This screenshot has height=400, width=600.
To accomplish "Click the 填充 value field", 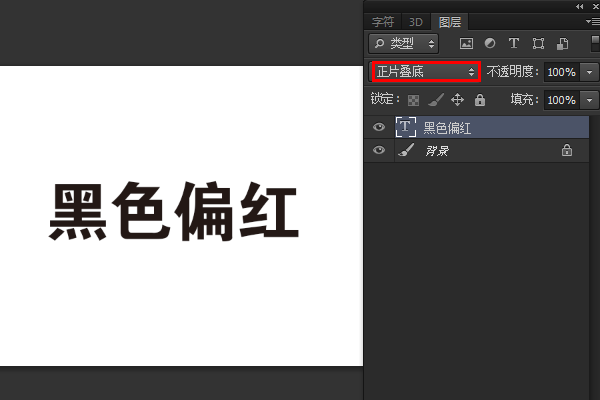I will (x=561, y=100).
